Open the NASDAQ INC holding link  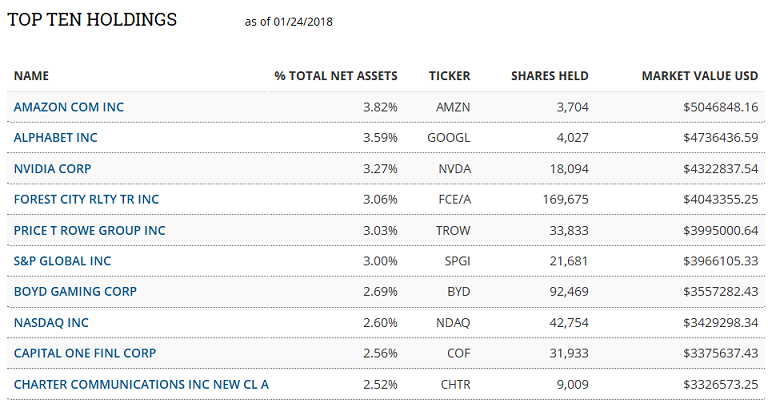[x=51, y=322]
